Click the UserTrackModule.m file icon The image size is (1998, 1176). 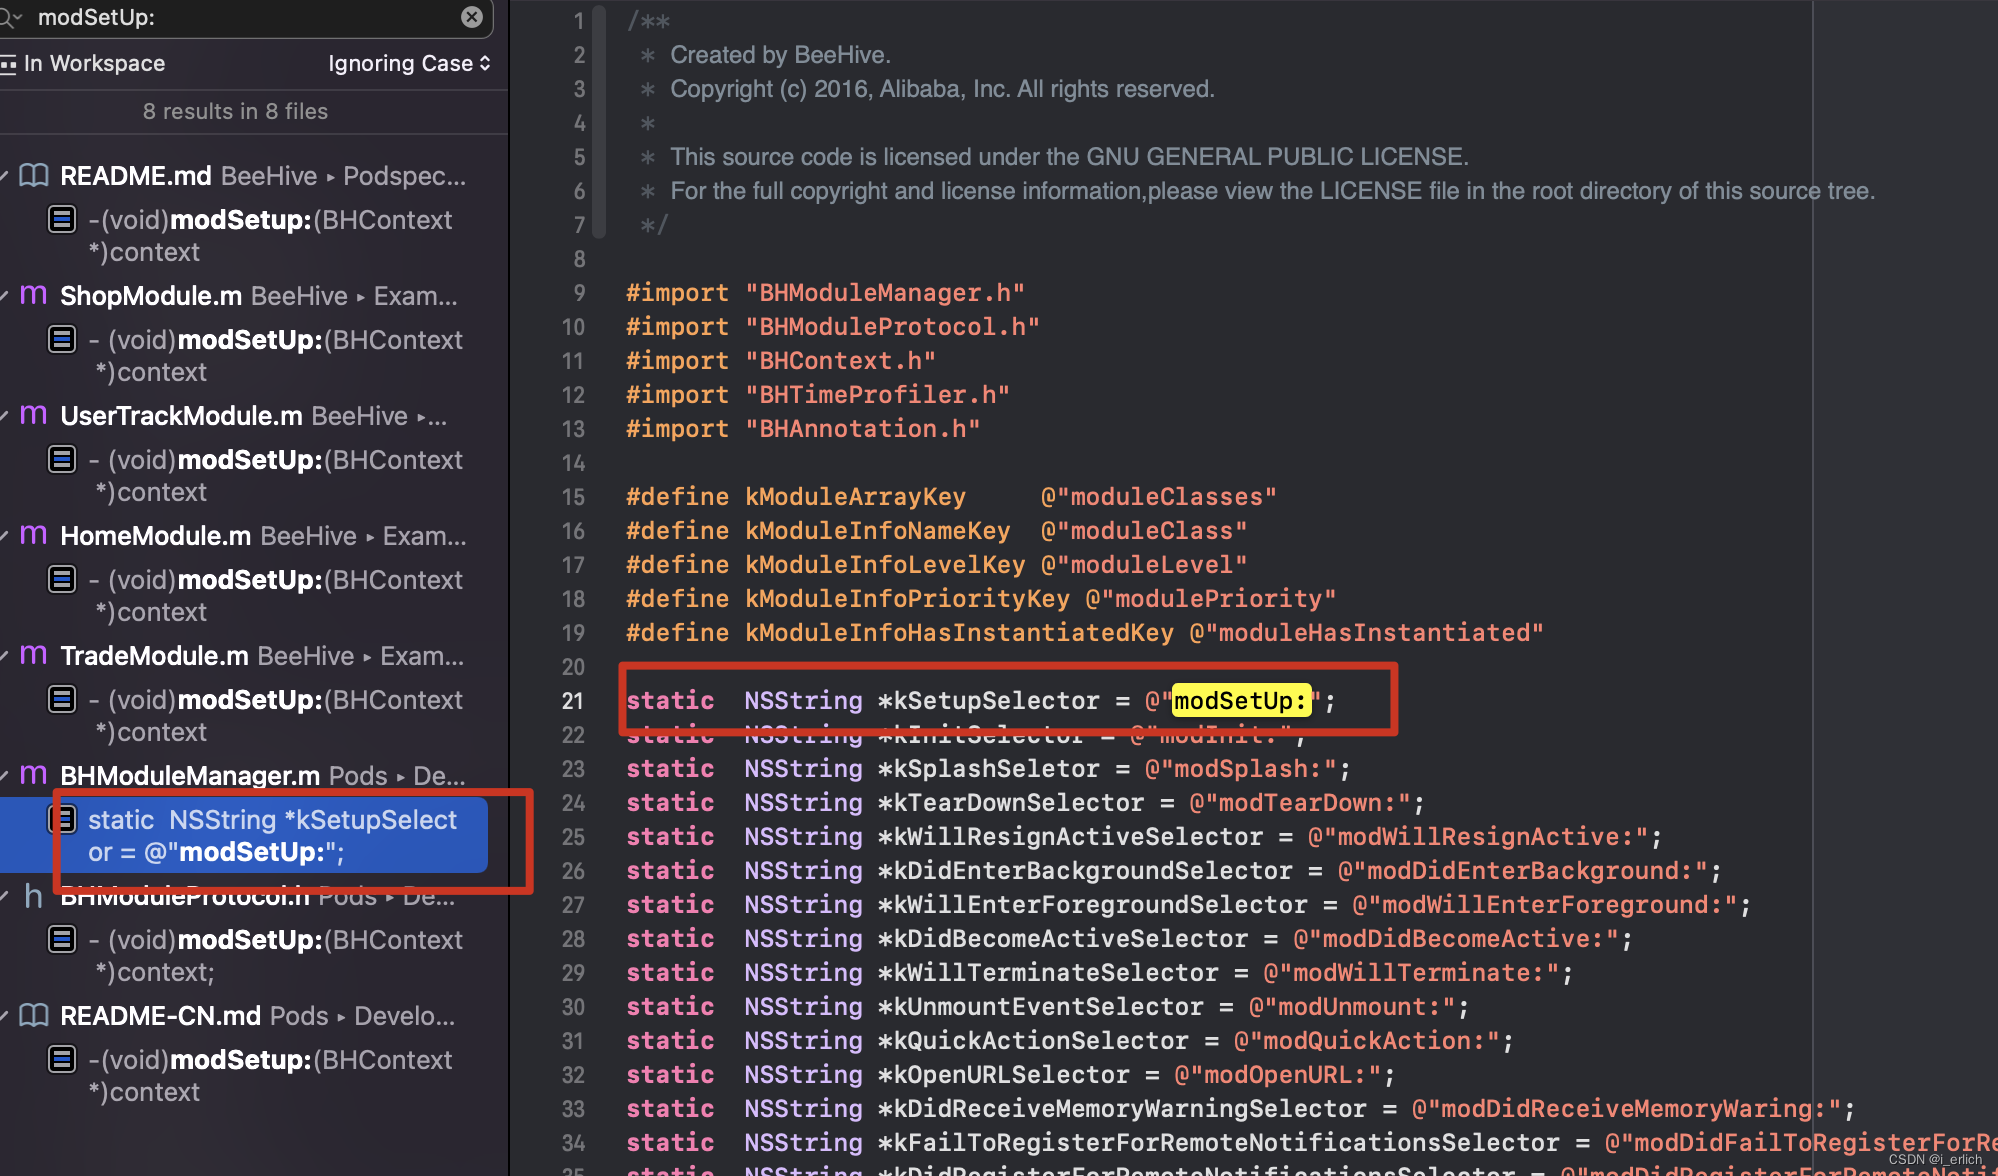pyautogui.click(x=34, y=415)
